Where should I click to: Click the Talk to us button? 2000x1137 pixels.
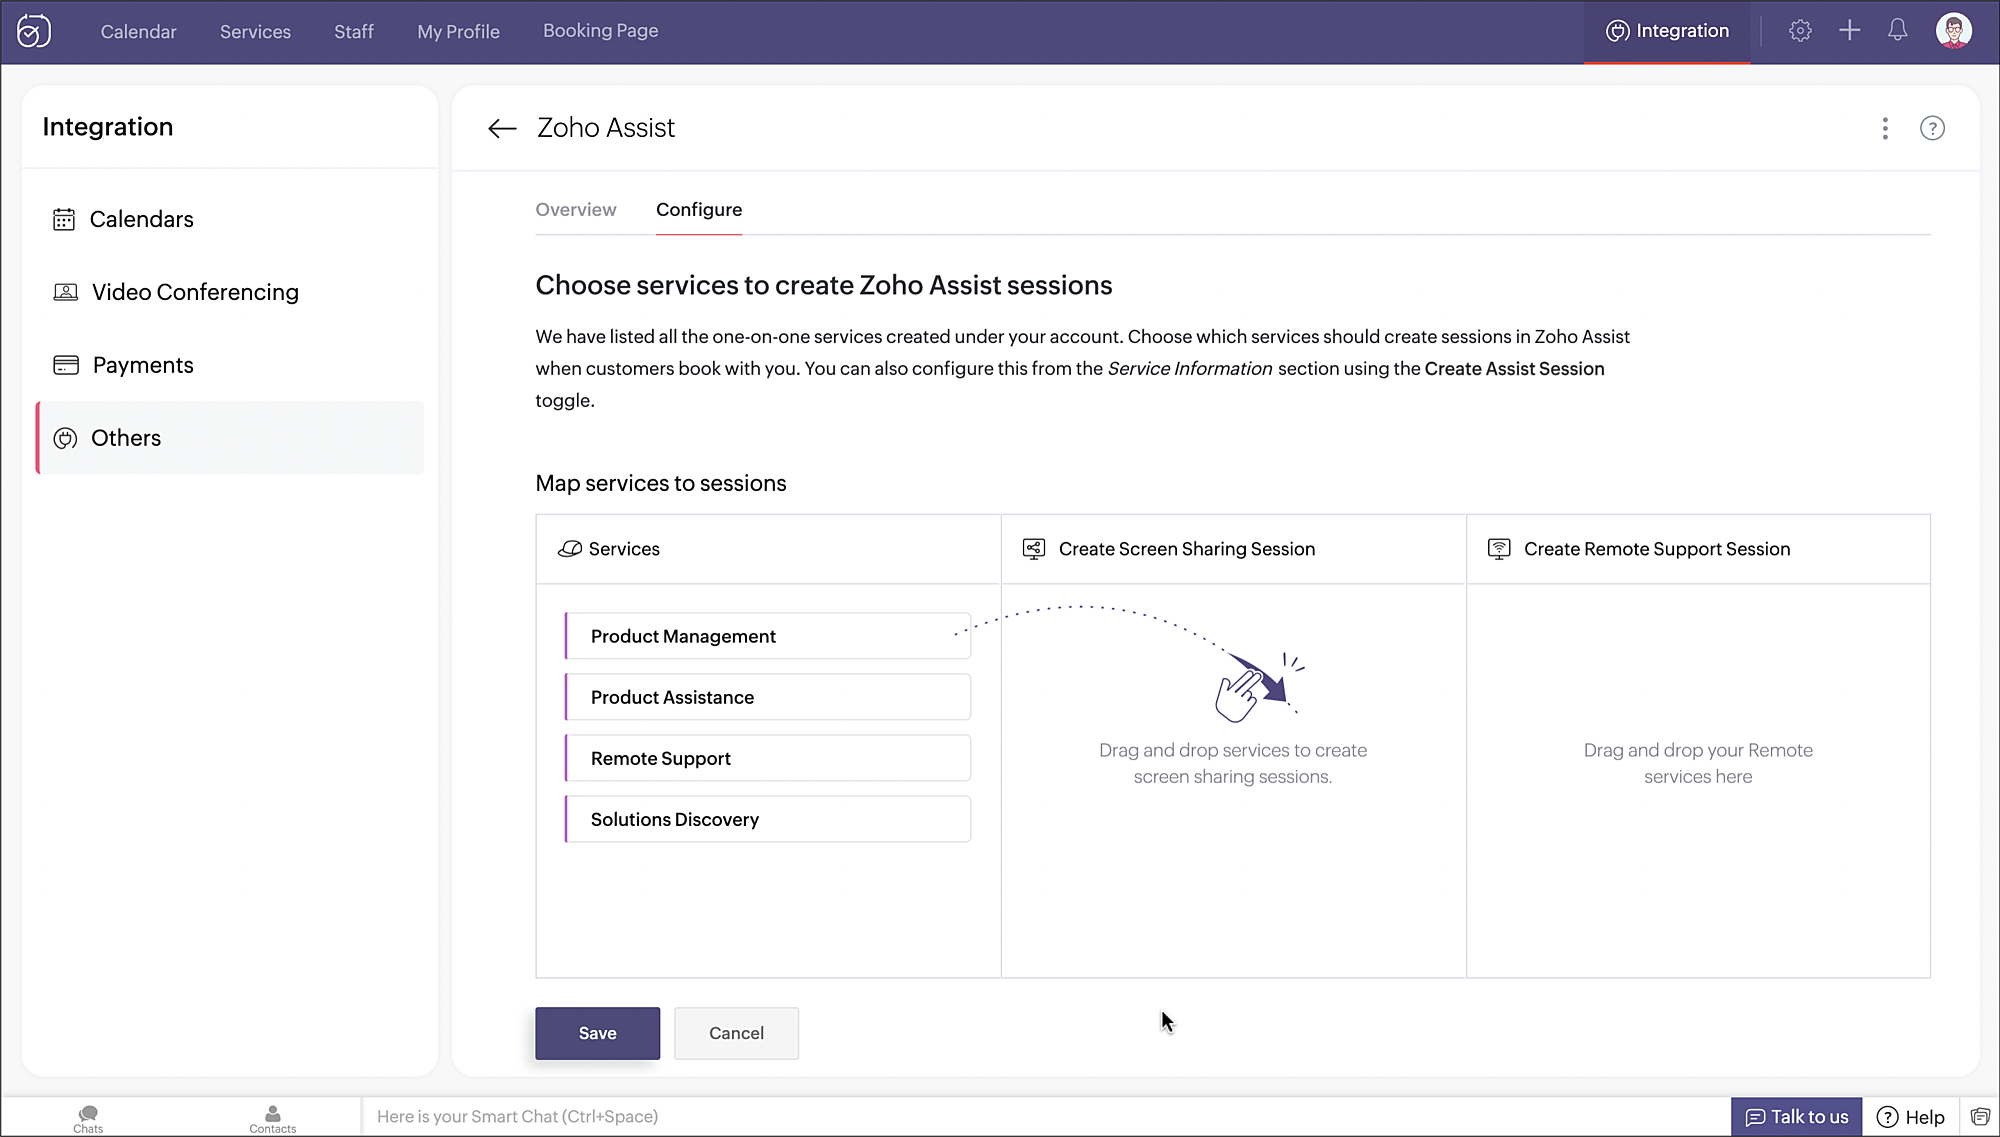(1796, 1117)
